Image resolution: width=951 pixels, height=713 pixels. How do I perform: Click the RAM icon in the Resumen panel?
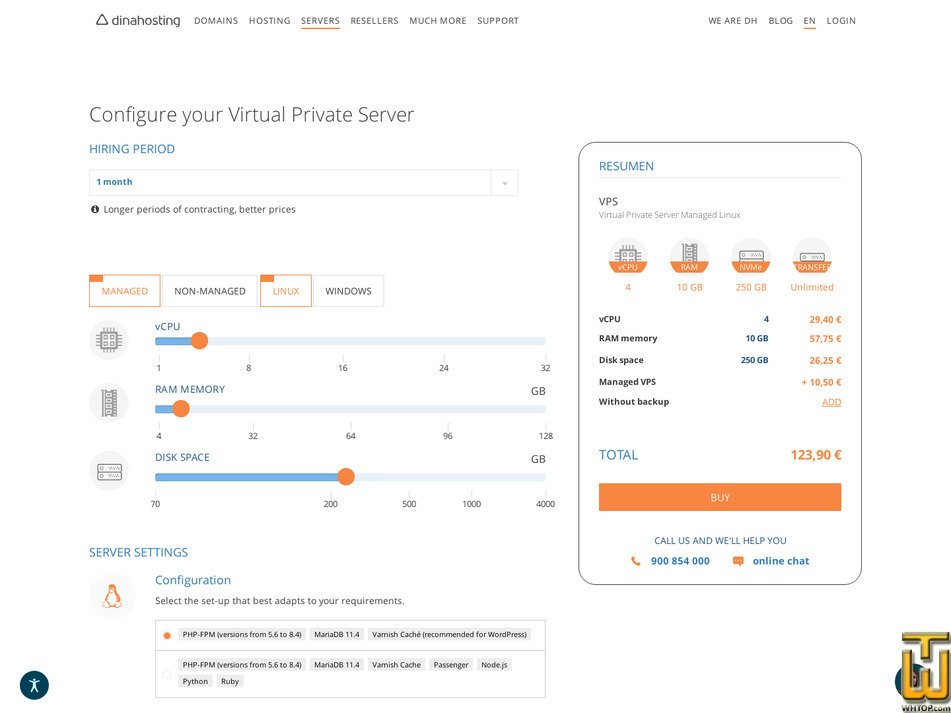click(x=689, y=255)
